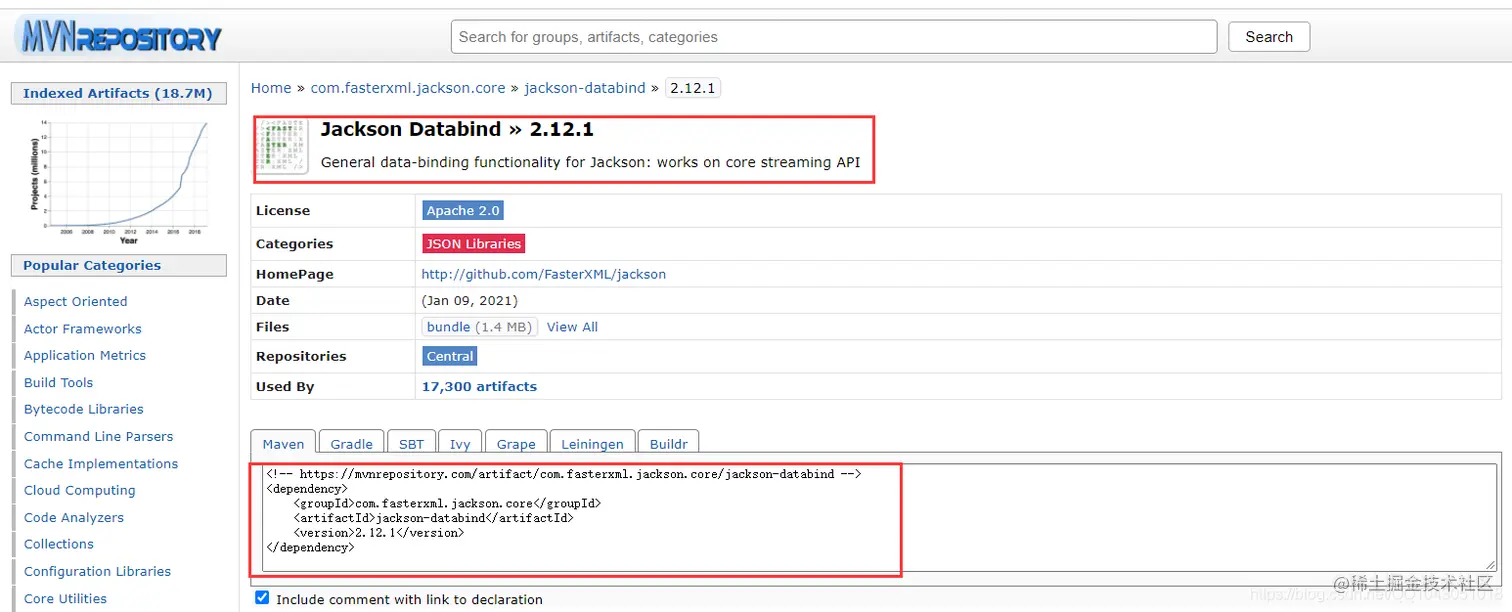Go to the Home breadcrumb
Viewport: 1512px width, 612px height.
pos(271,88)
